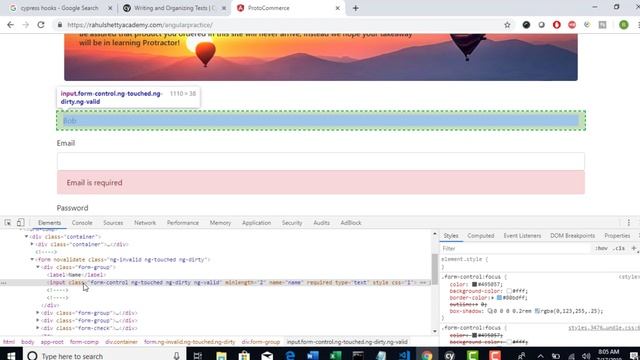Select the label Name DOM row
The image size is (640, 360).
[x=76, y=275]
